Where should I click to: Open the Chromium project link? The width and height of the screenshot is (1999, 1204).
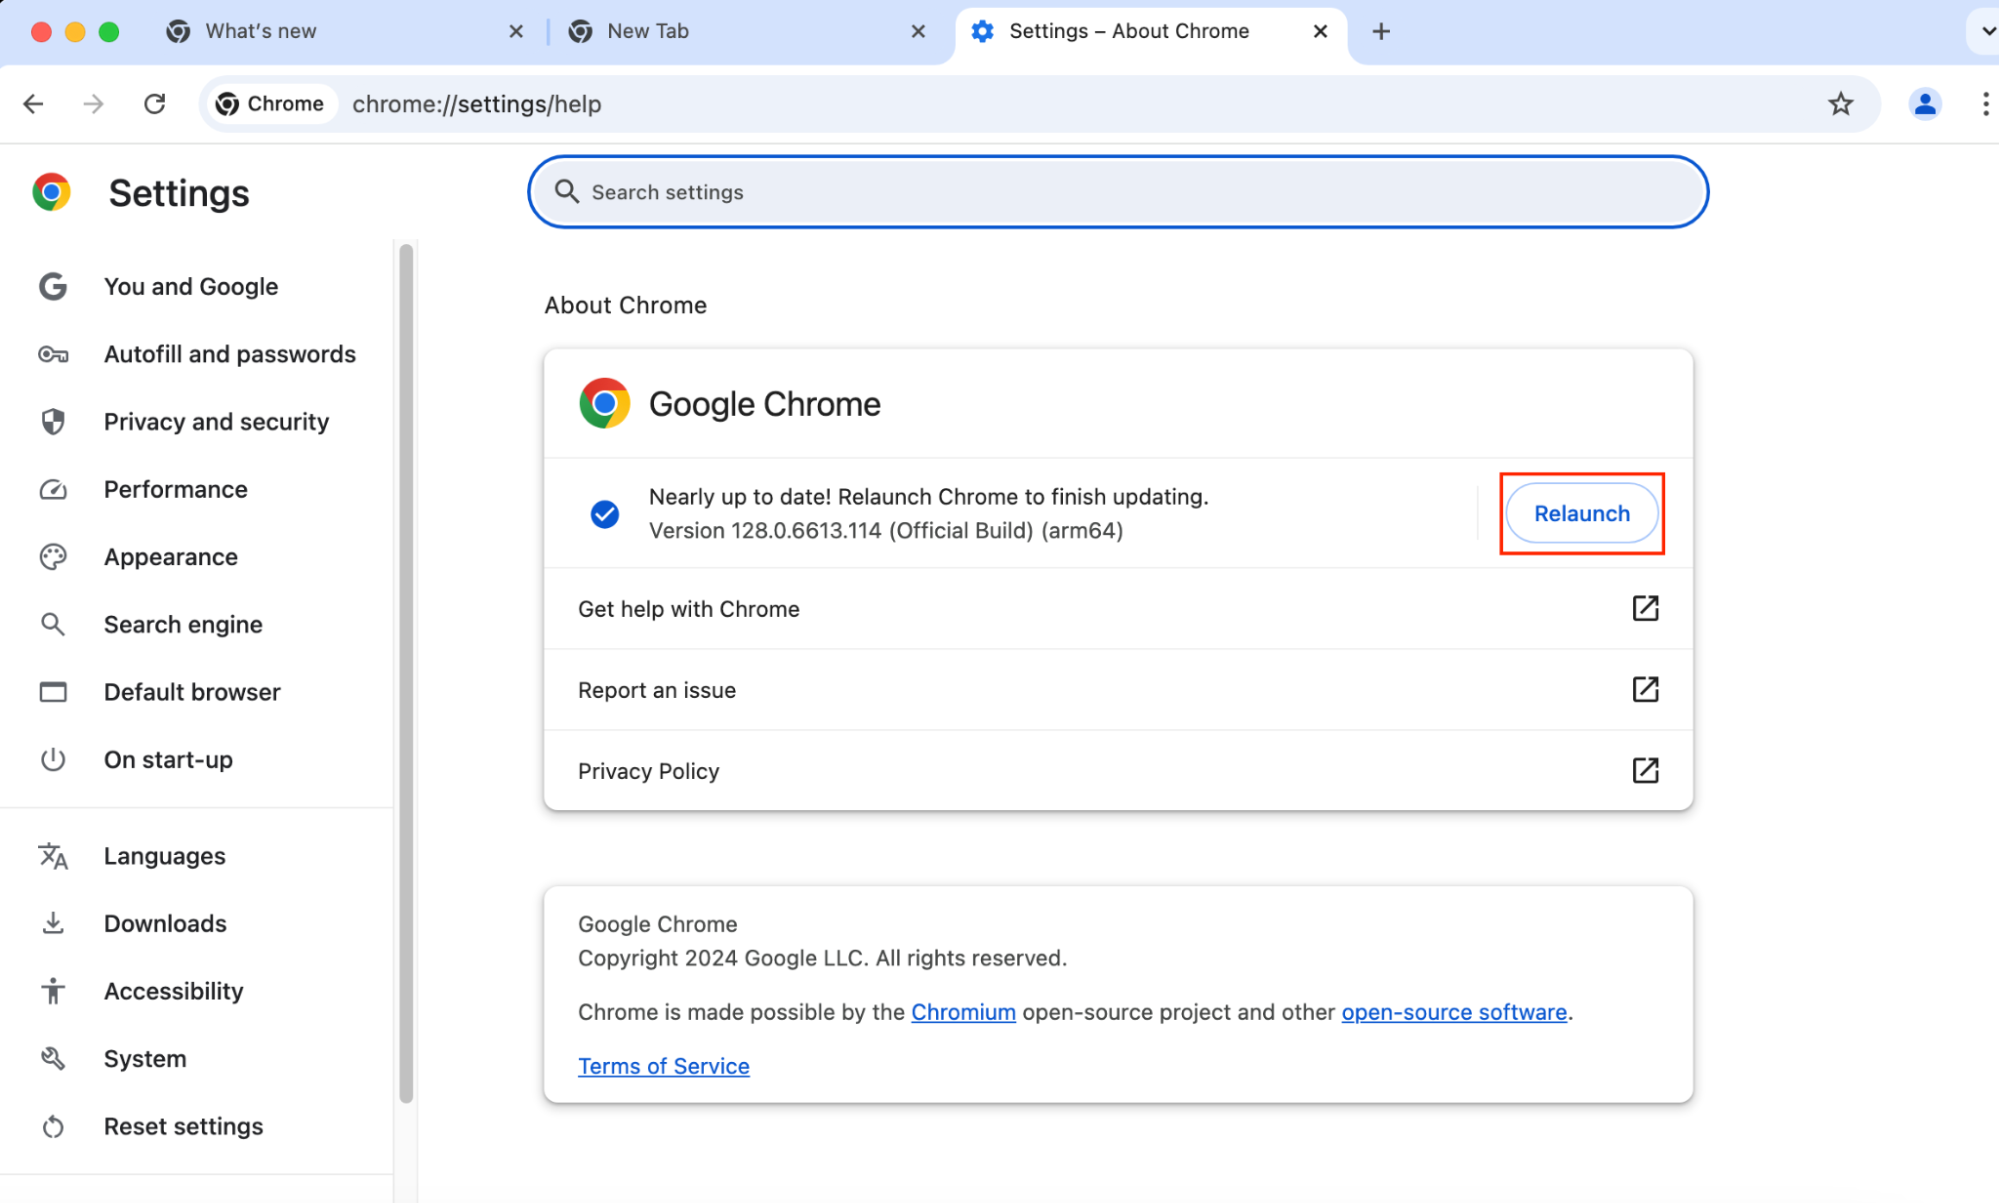(962, 1011)
